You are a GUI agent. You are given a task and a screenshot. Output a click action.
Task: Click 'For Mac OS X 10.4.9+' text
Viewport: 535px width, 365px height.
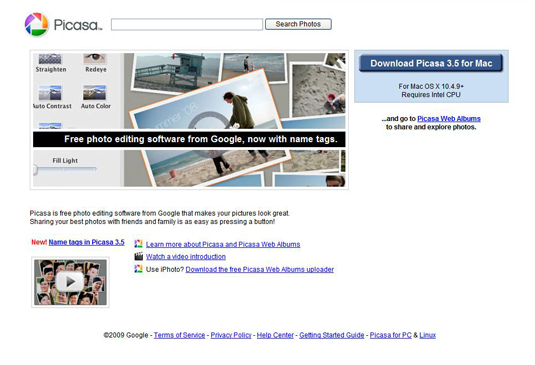[431, 86]
